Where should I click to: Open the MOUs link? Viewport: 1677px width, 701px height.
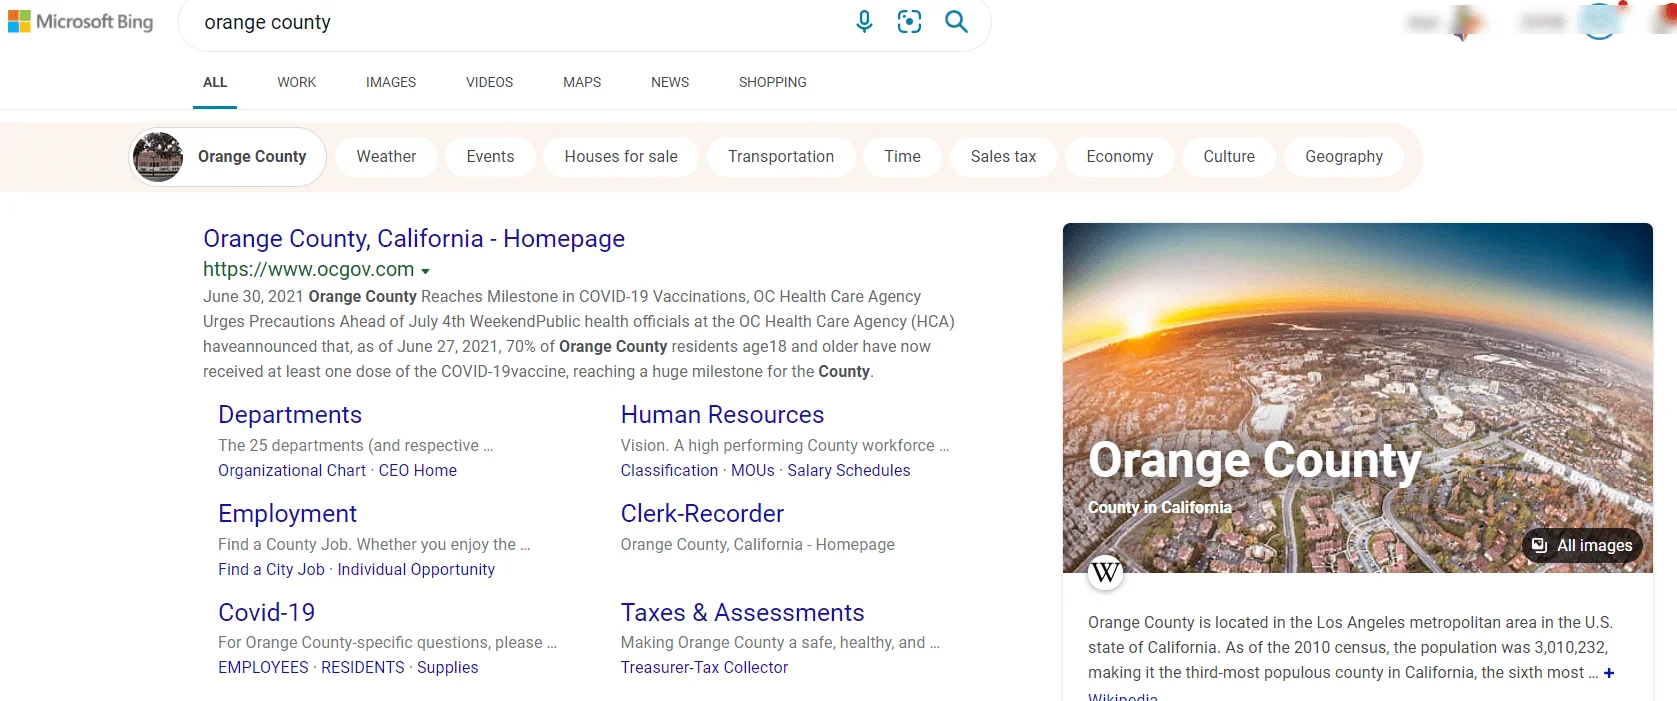point(753,471)
